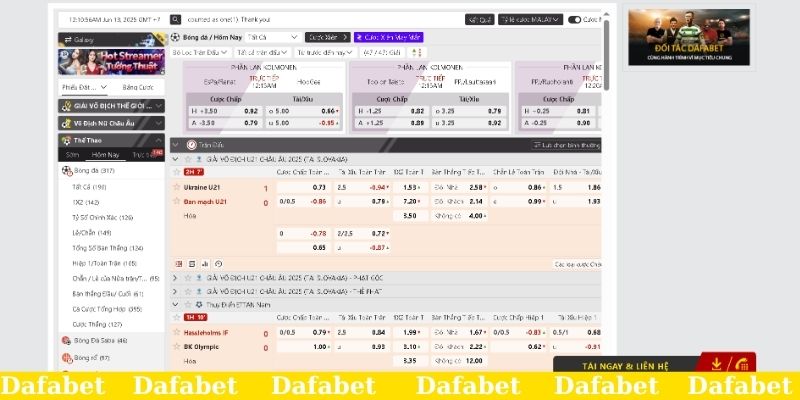The height and width of the screenshot is (400, 800).
Task: Click the Bóng rổ basketball icon in sidebar
Action: pos(66,358)
